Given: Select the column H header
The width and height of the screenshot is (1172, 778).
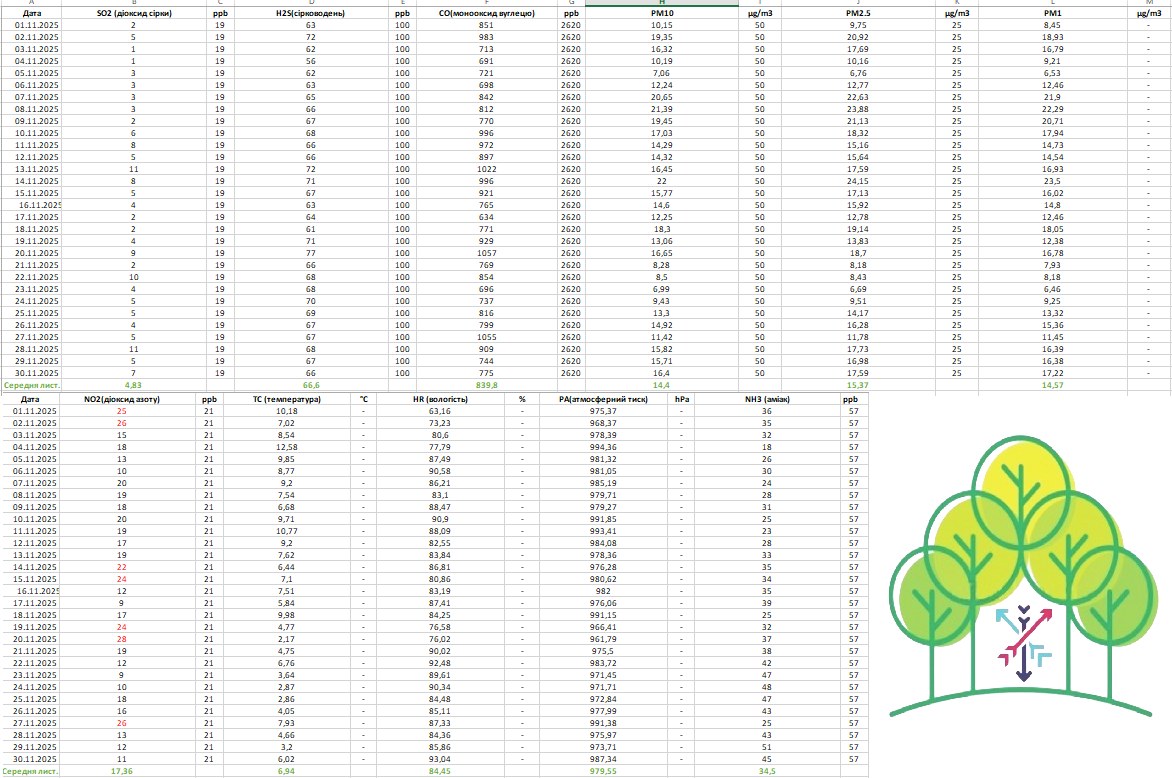Looking at the screenshot, I should (659, 4).
